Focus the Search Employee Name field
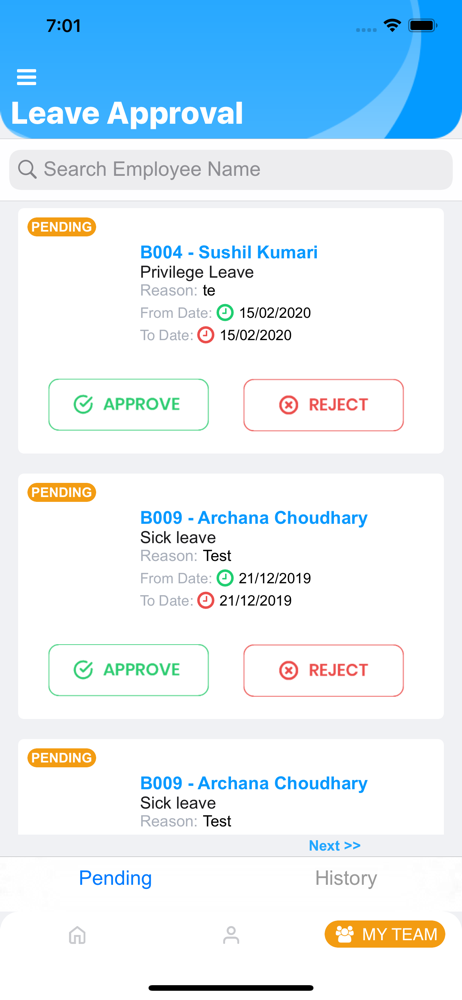462x1000 pixels. (x=231, y=170)
